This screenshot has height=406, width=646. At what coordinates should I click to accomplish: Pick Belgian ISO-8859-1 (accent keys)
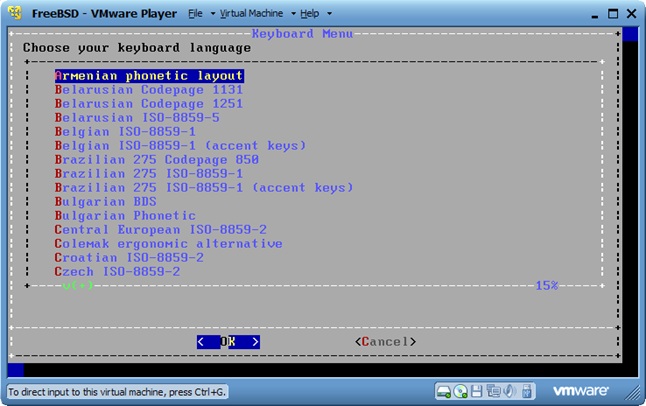click(180, 145)
